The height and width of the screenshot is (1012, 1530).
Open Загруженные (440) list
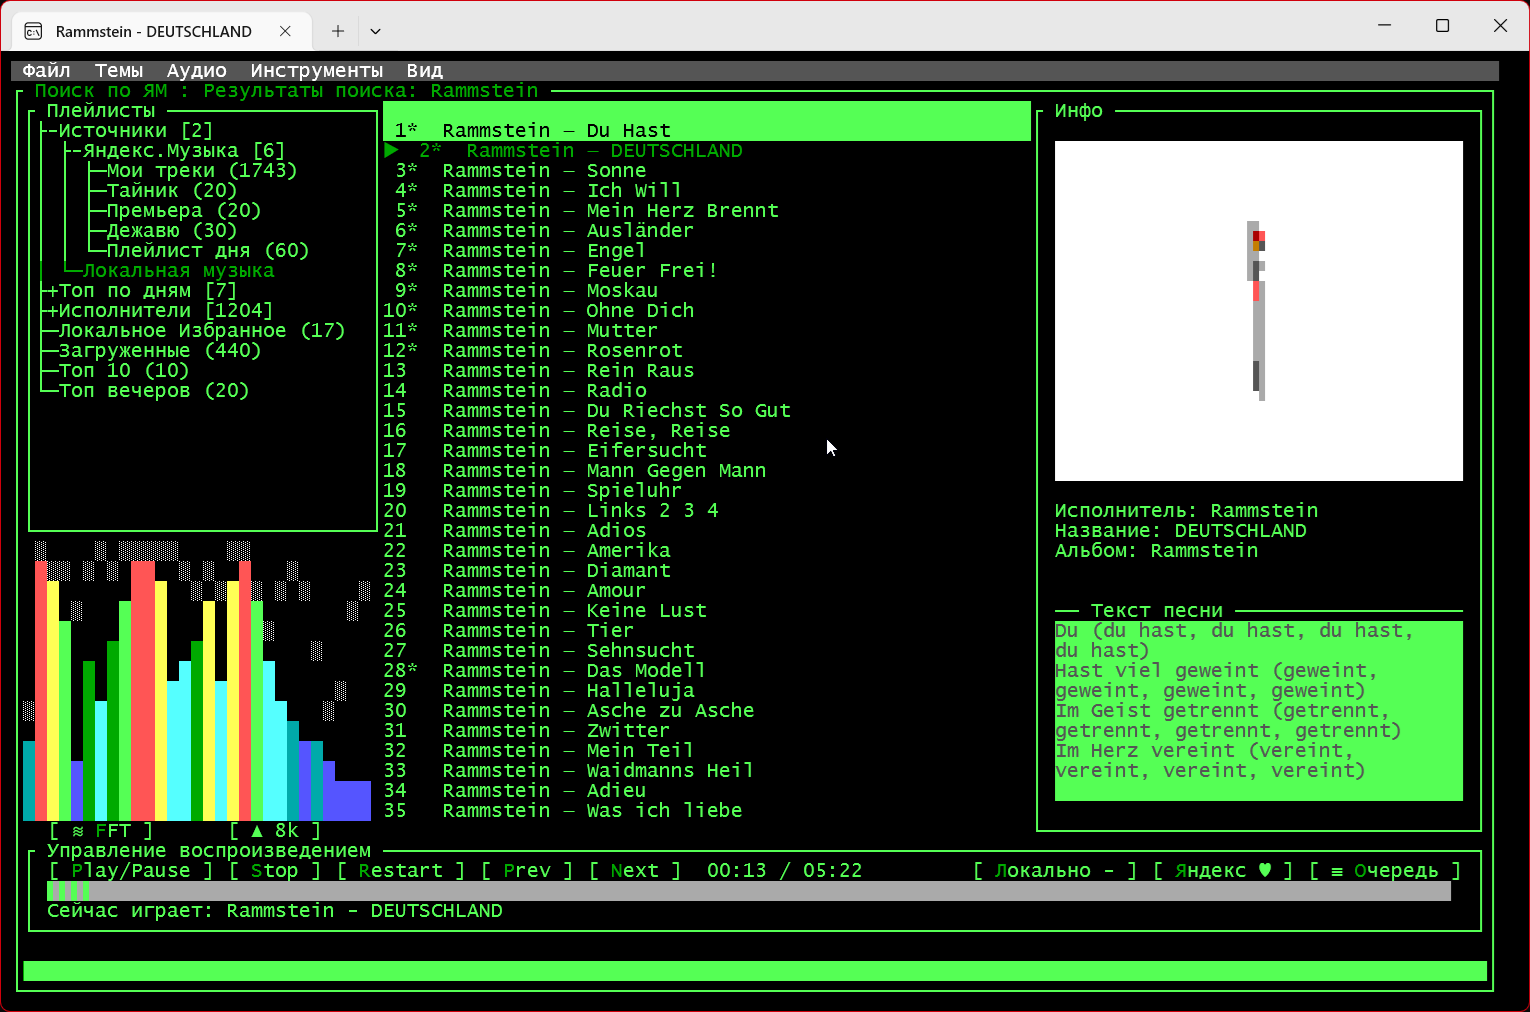[x=160, y=351]
